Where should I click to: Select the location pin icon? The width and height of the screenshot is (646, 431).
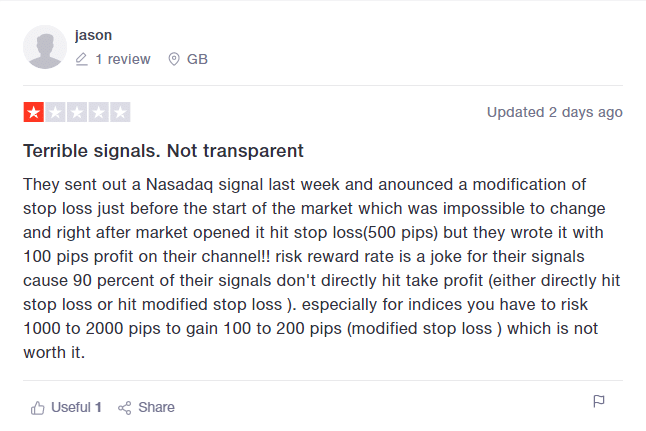point(174,59)
